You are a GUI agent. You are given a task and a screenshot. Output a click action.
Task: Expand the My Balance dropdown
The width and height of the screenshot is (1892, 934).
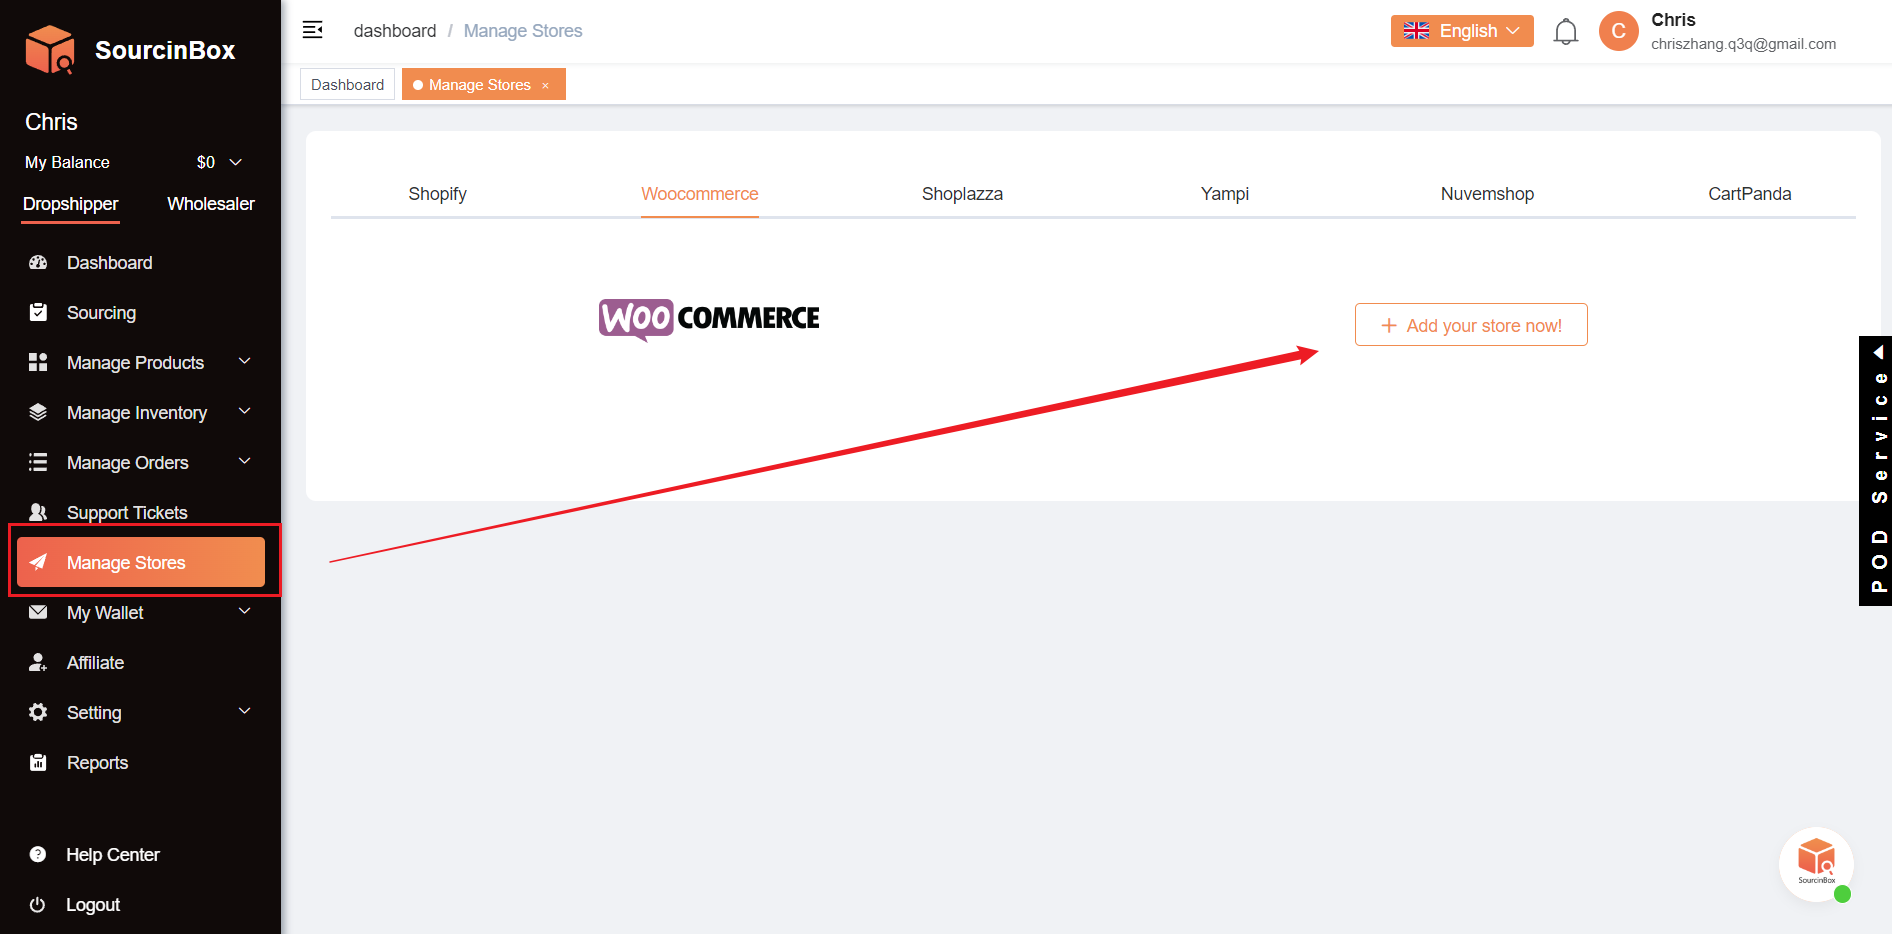[236, 162]
